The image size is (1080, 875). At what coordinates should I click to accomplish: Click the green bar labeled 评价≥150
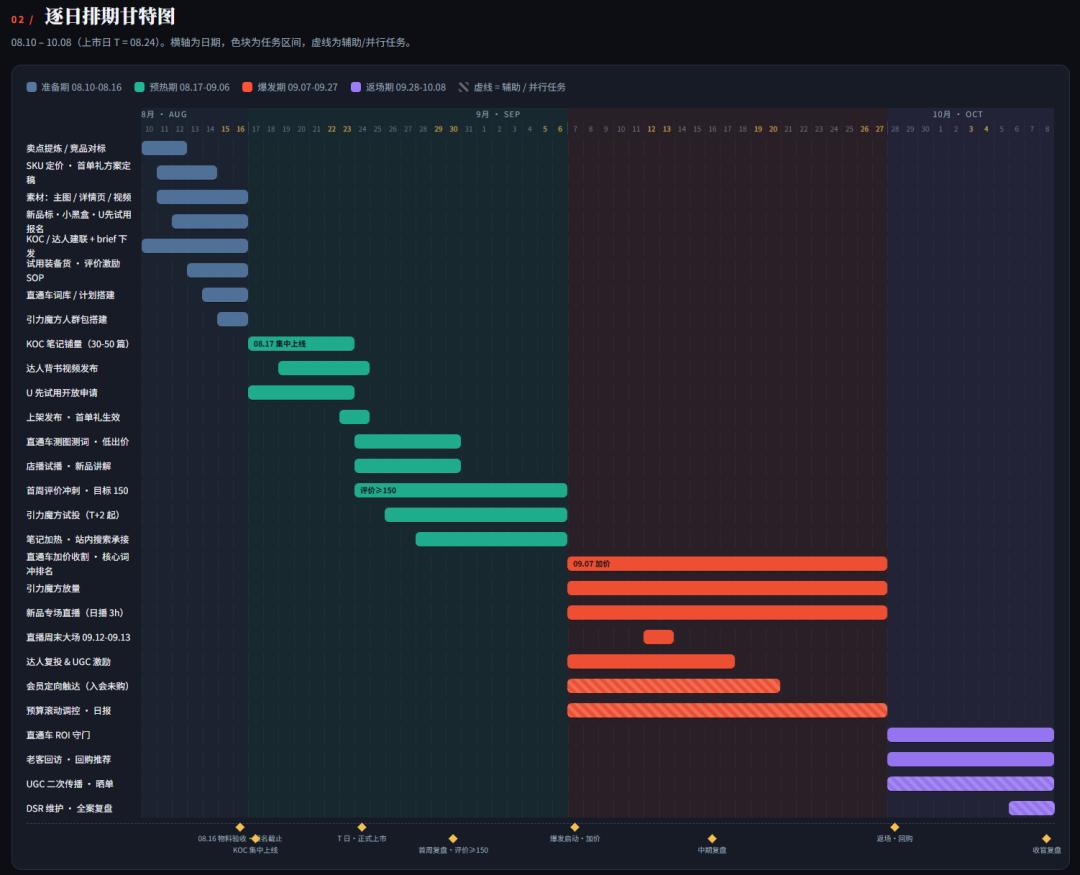click(461, 491)
